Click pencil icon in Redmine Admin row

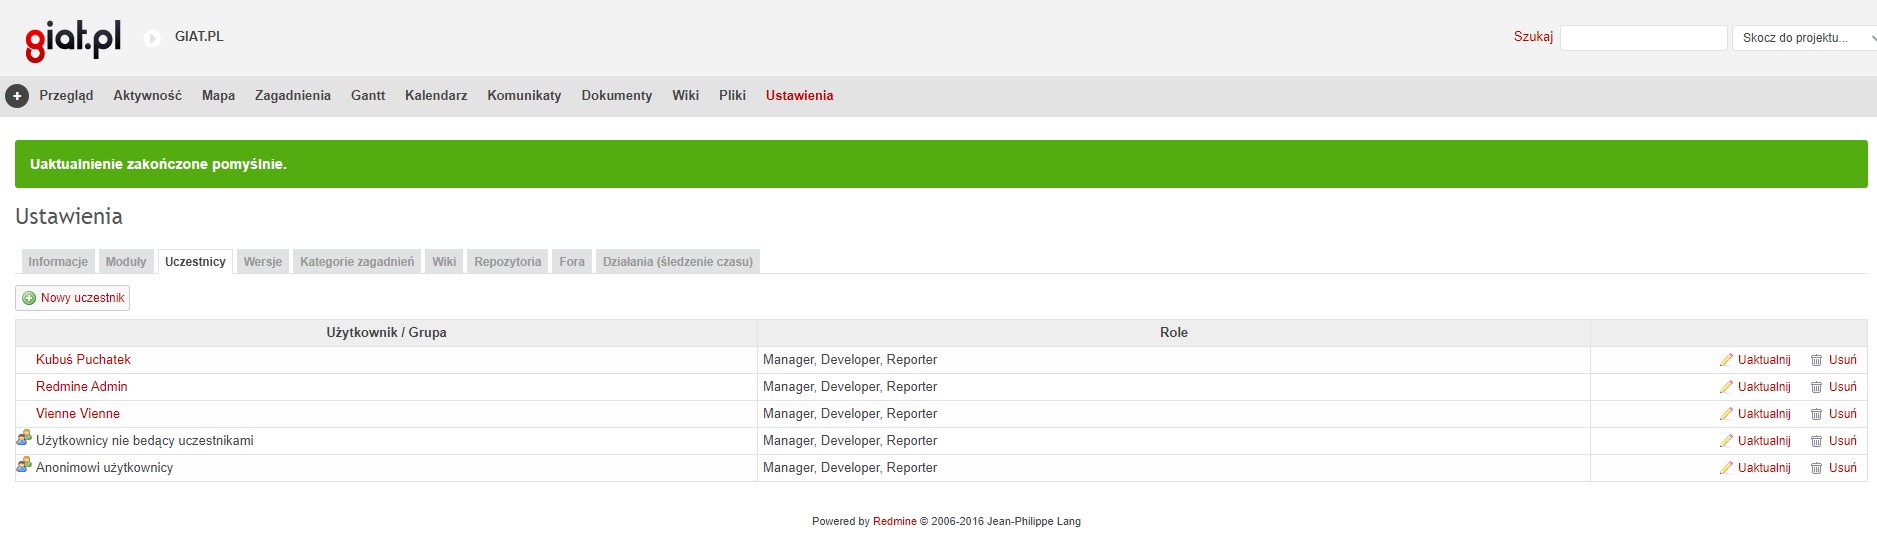pyautogui.click(x=1726, y=387)
